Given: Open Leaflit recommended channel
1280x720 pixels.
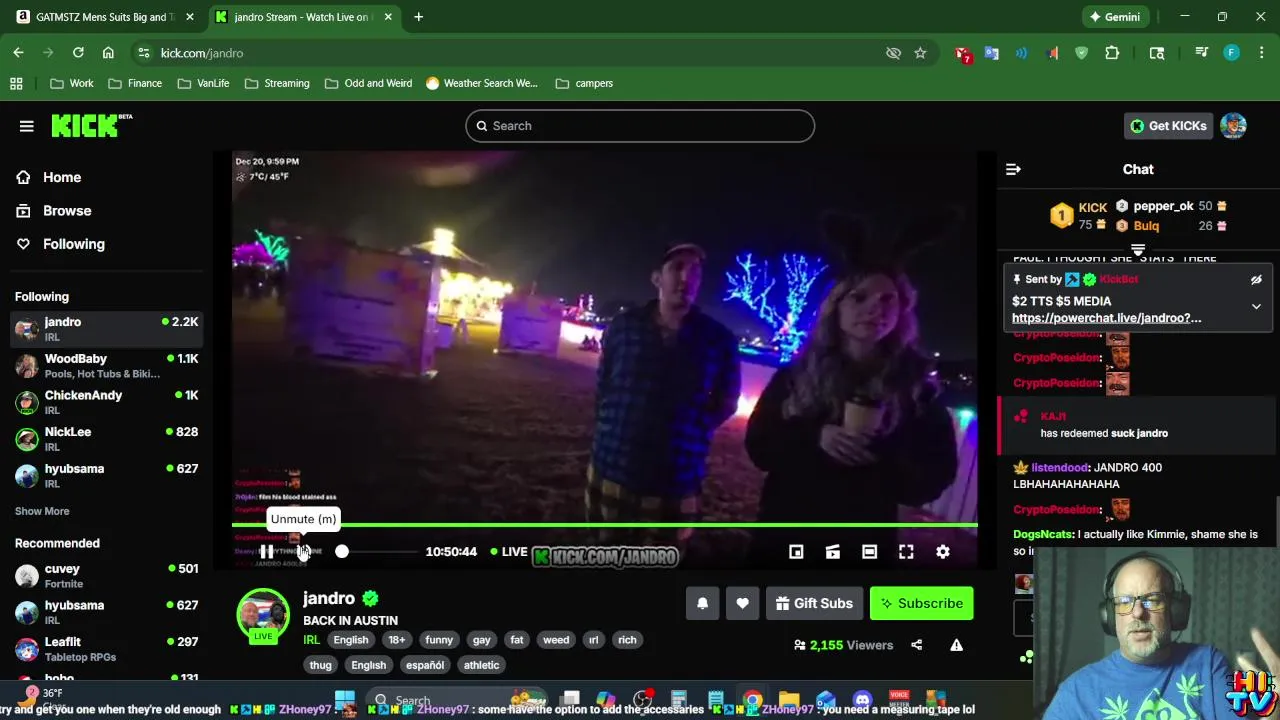Looking at the screenshot, I should point(106,648).
